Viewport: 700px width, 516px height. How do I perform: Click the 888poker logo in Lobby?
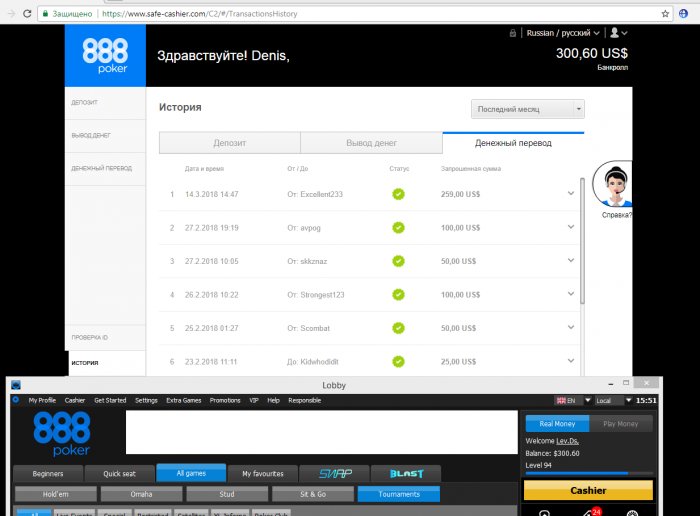coord(62,434)
